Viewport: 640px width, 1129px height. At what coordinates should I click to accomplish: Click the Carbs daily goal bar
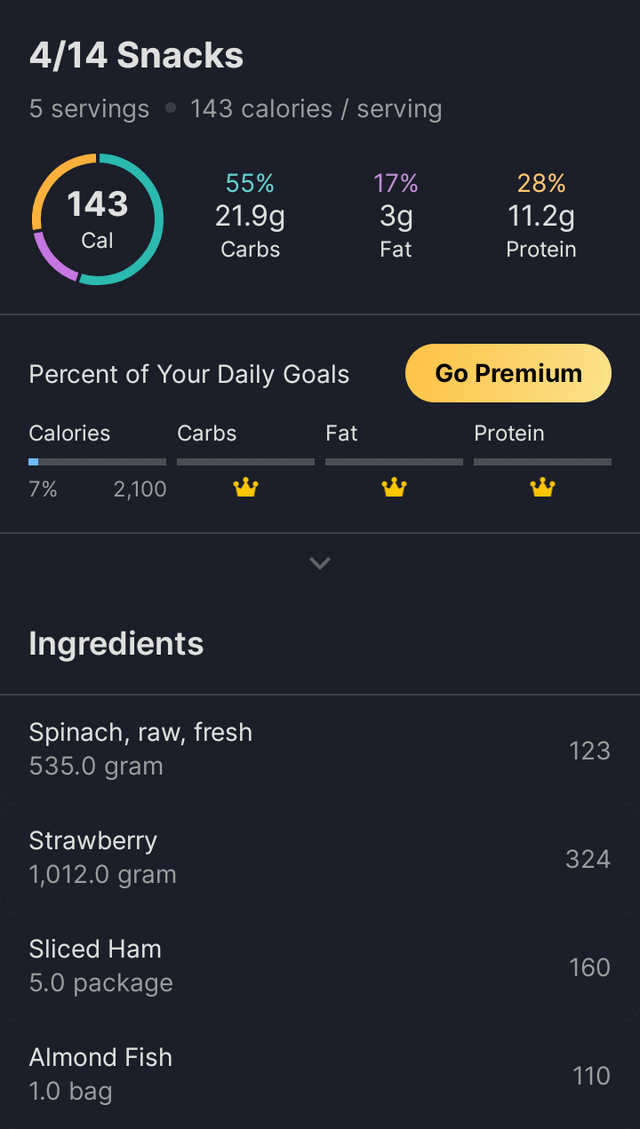point(246,462)
